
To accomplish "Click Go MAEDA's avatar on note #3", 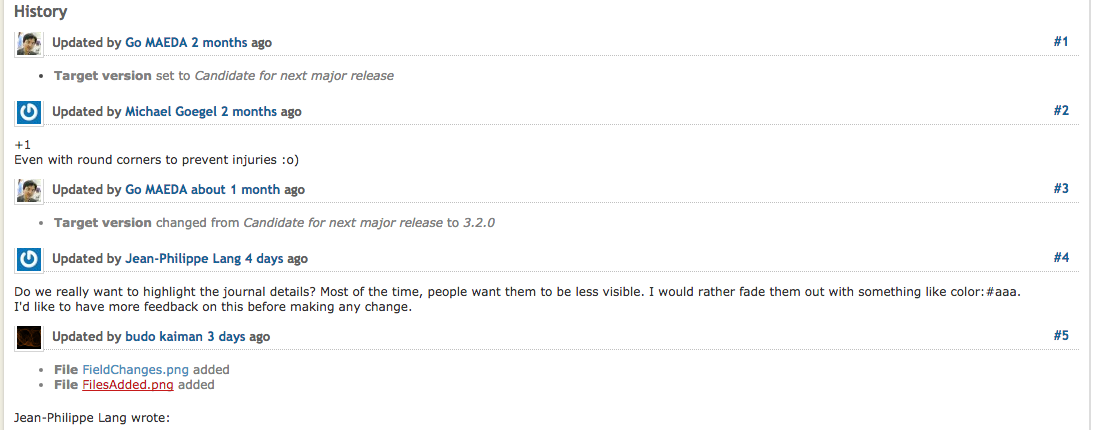I will point(29,190).
